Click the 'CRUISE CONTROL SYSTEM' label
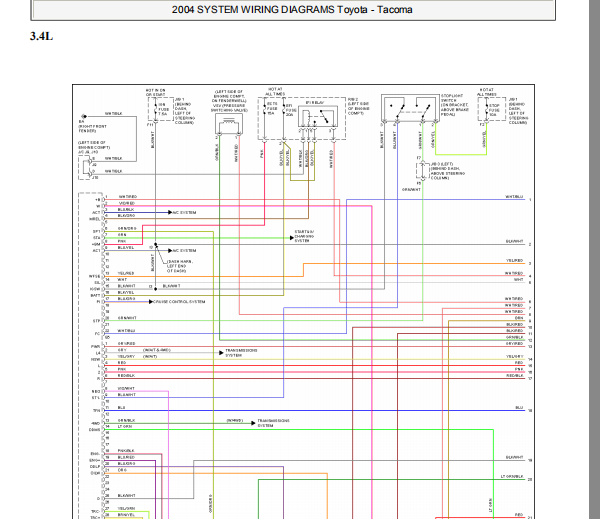The height and width of the screenshot is (519, 600). [179, 302]
